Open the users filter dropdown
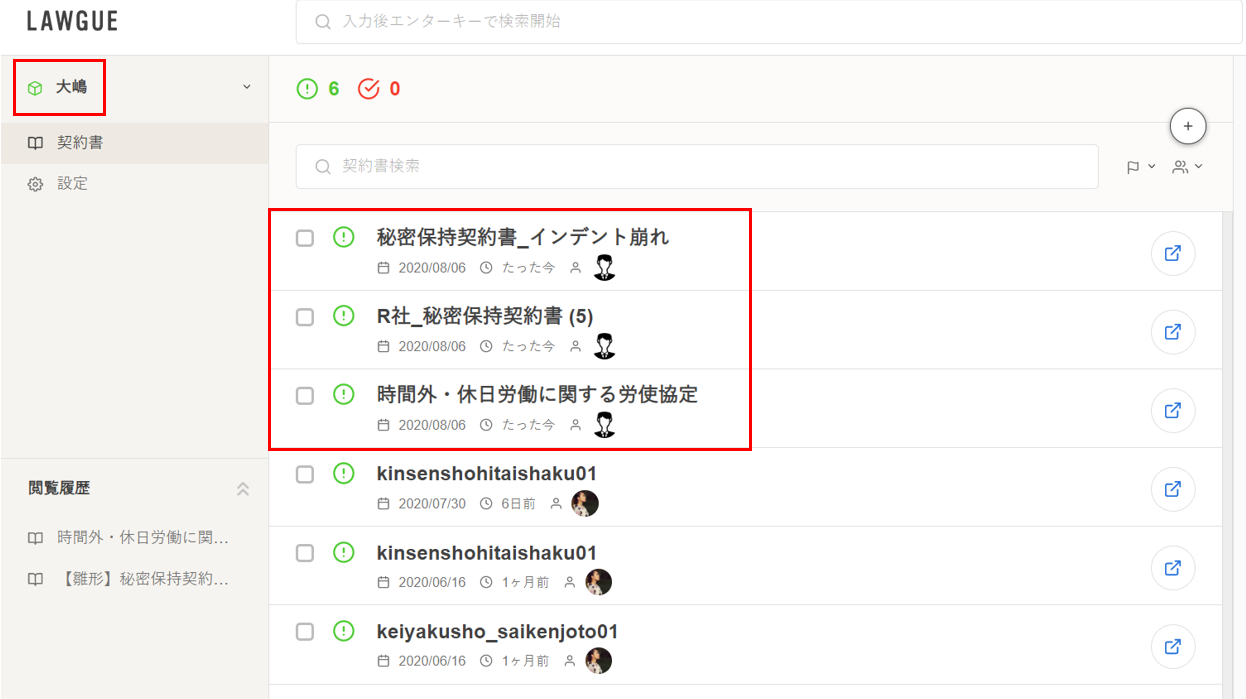The image size is (1246, 699). (x=1188, y=167)
